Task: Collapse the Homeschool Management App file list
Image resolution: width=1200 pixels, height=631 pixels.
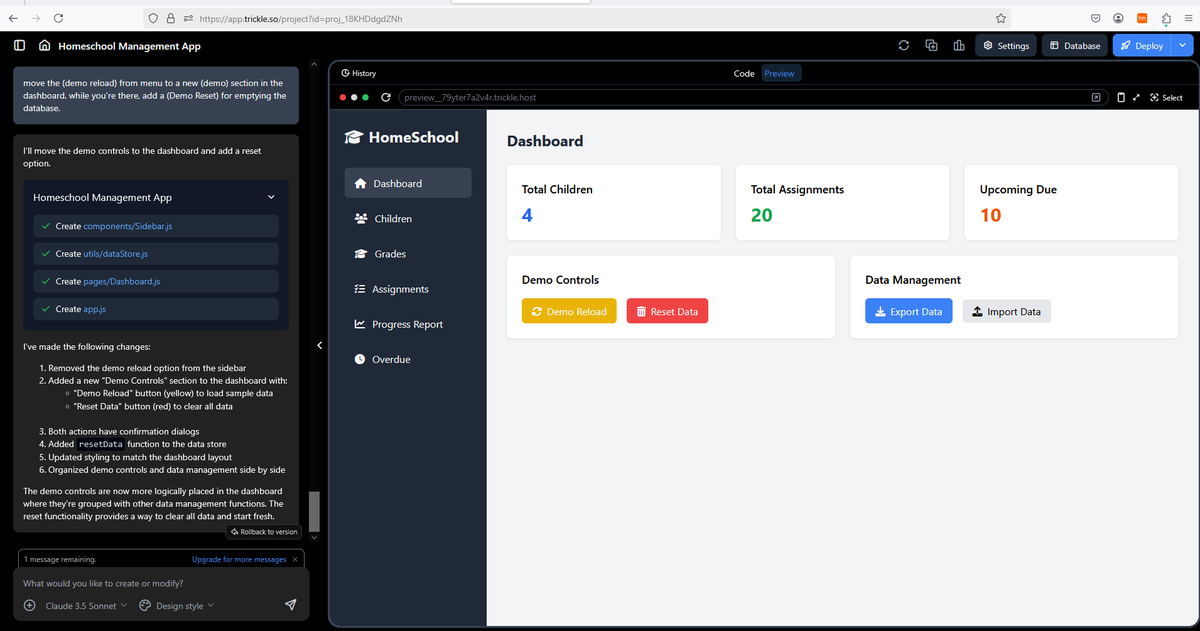Action: click(x=271, y=197)
